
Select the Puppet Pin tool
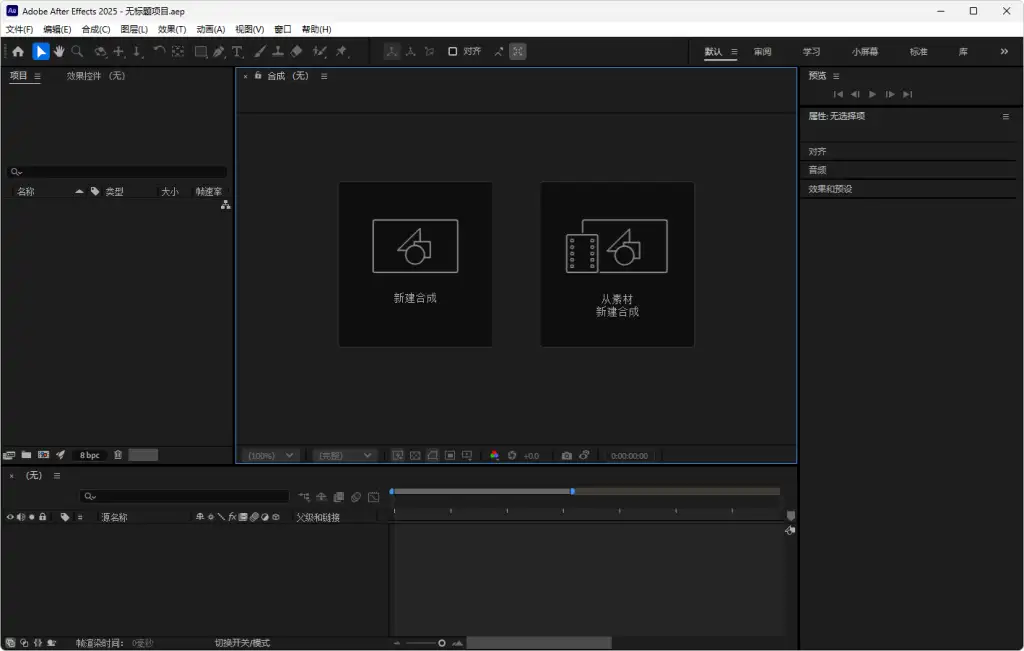[342, 52]
